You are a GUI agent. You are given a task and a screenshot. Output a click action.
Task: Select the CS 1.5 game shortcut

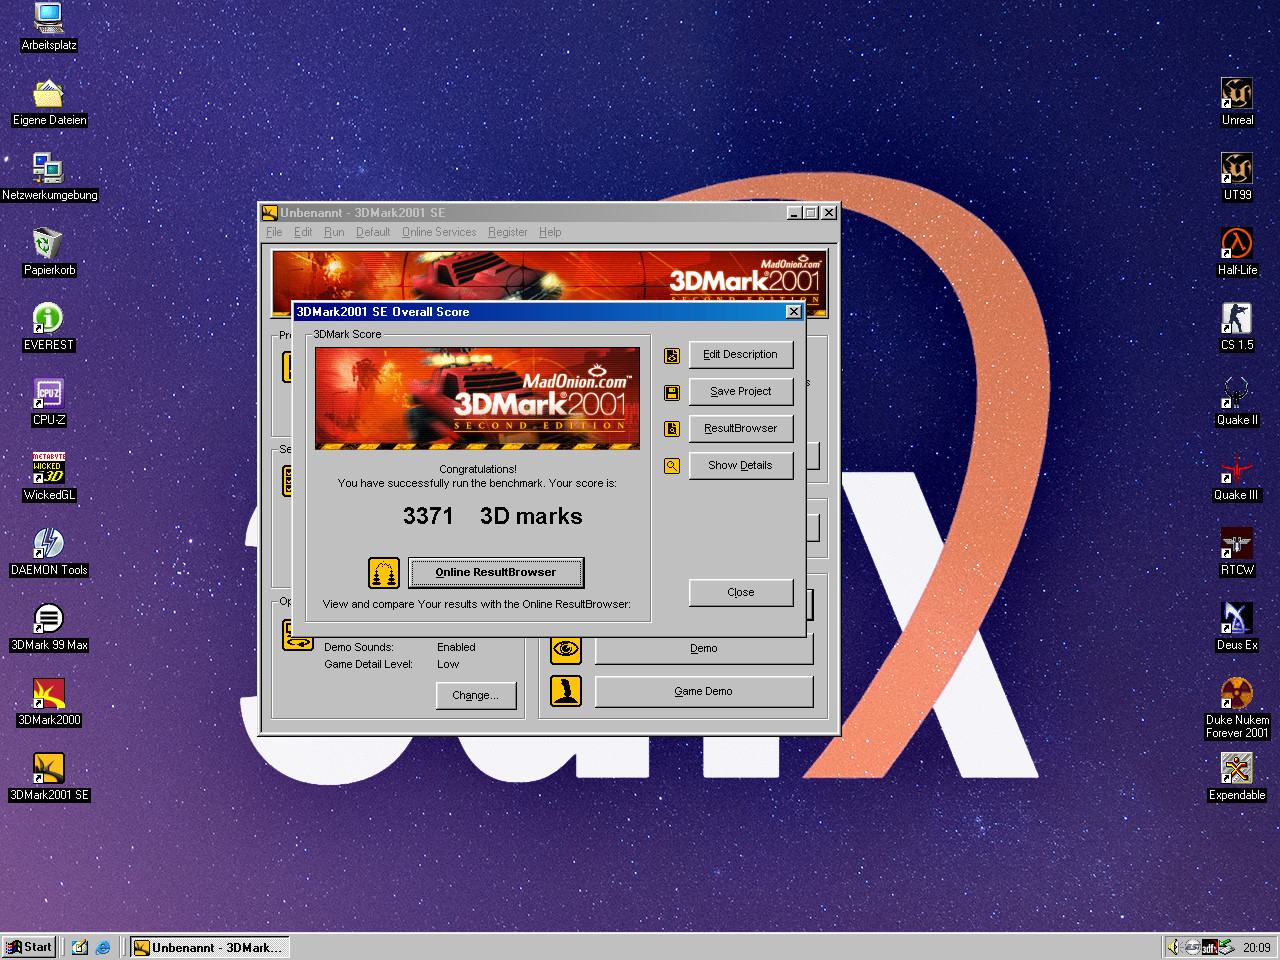coord(1237,326)
